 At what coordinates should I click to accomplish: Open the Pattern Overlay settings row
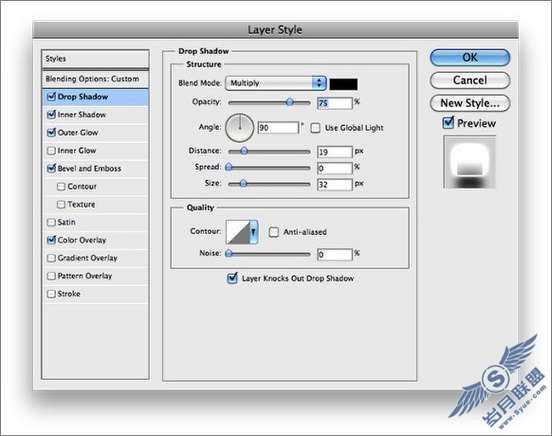point(95,276)
